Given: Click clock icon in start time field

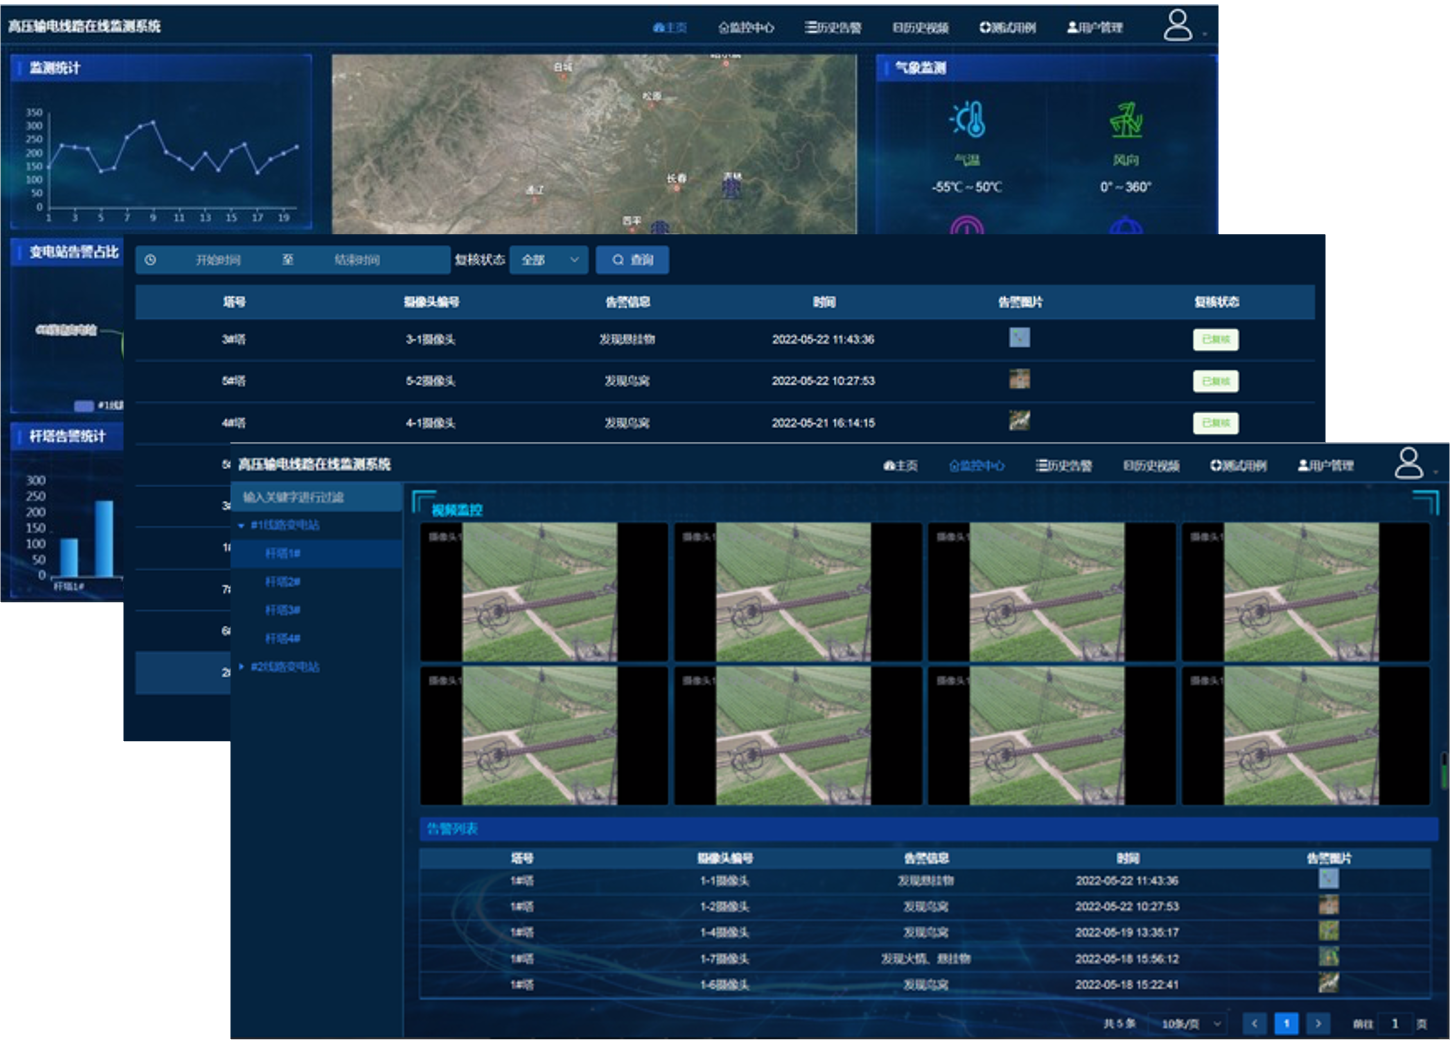Looking at the screenshot, I should click(x=150, y=260).
